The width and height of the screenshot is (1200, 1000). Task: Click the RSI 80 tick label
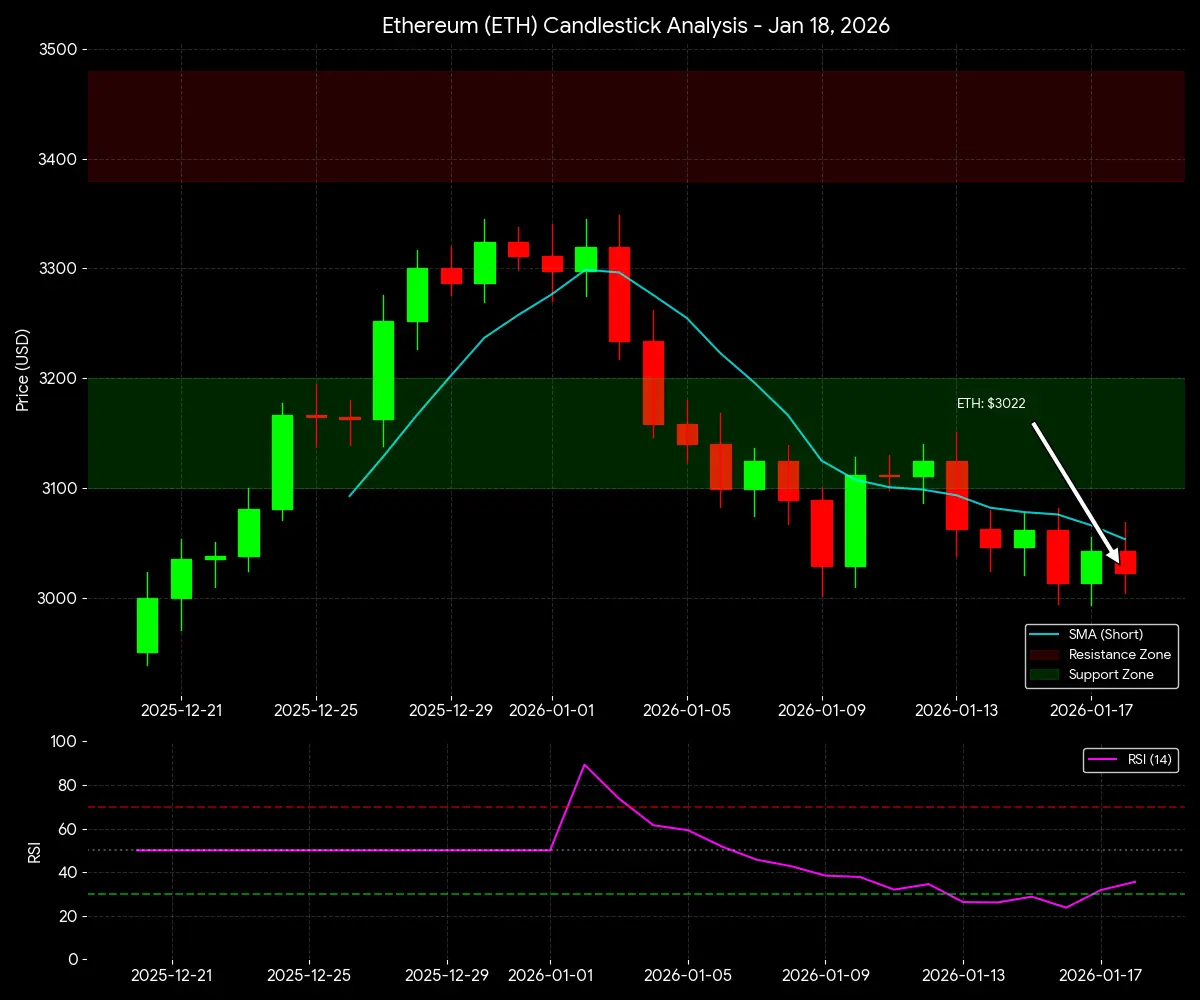coord(67,786)
